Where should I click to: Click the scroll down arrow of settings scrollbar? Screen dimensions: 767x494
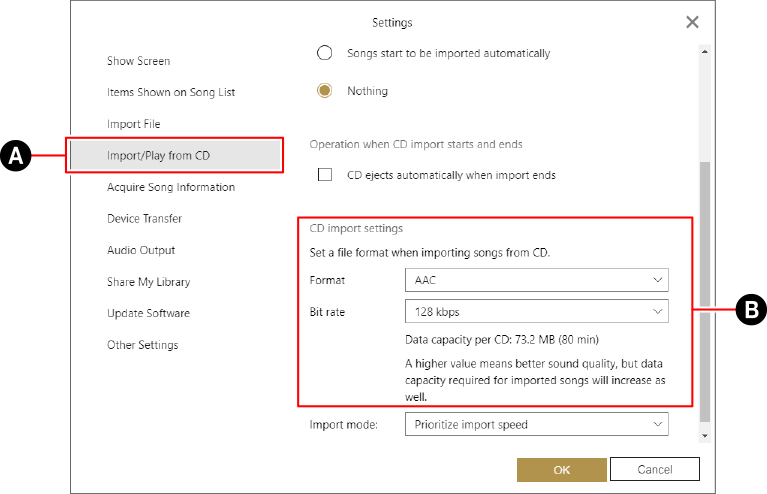(x=705, y=436)
